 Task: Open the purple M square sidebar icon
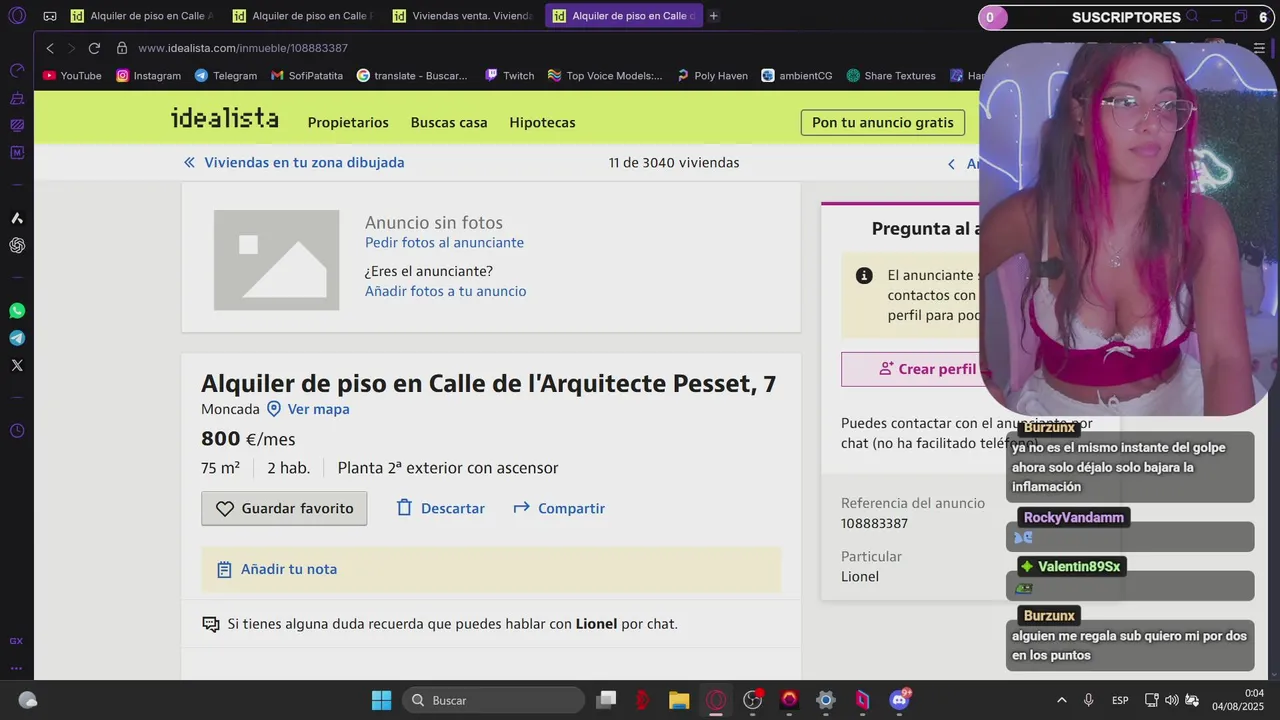(17, 153)
